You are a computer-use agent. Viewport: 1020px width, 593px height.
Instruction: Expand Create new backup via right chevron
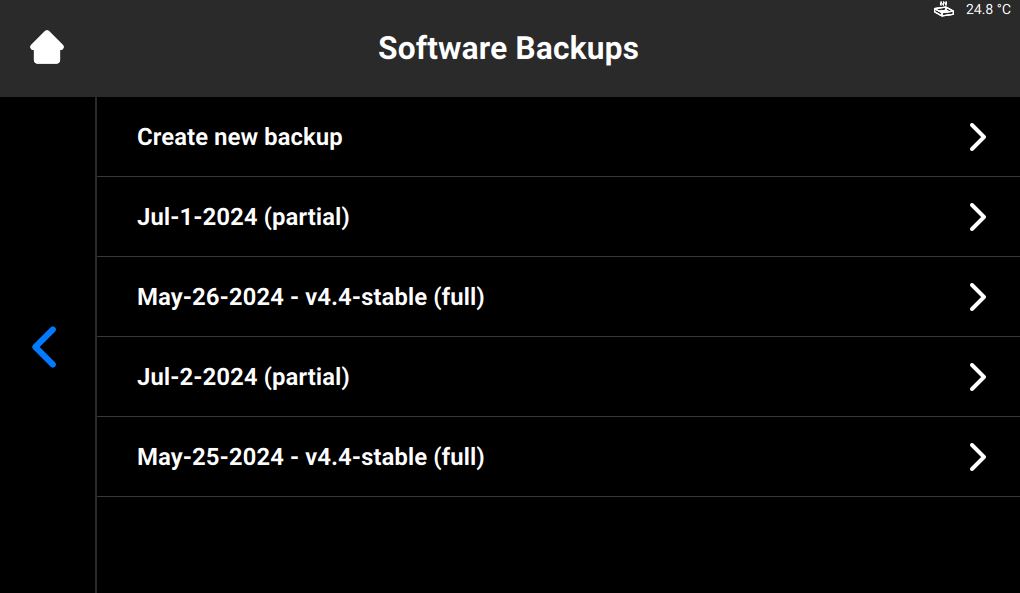978,137
